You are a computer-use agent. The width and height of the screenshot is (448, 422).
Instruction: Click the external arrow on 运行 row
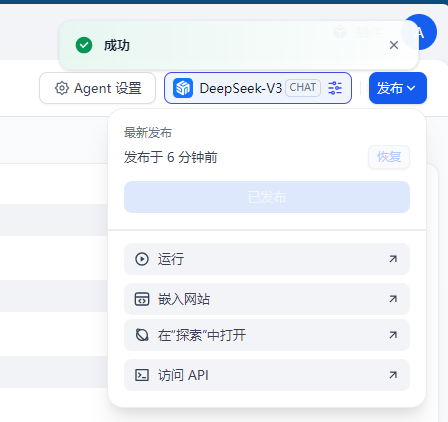(393, 259)
